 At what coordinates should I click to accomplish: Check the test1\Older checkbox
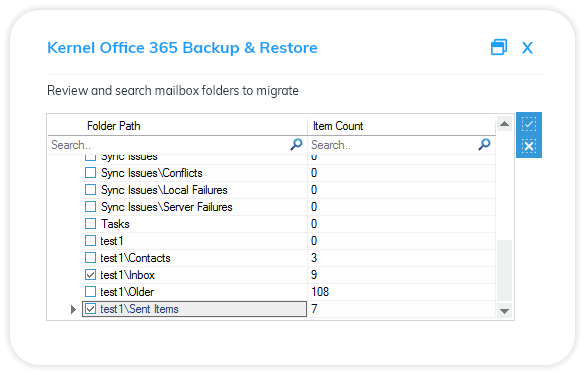point(90,291)
